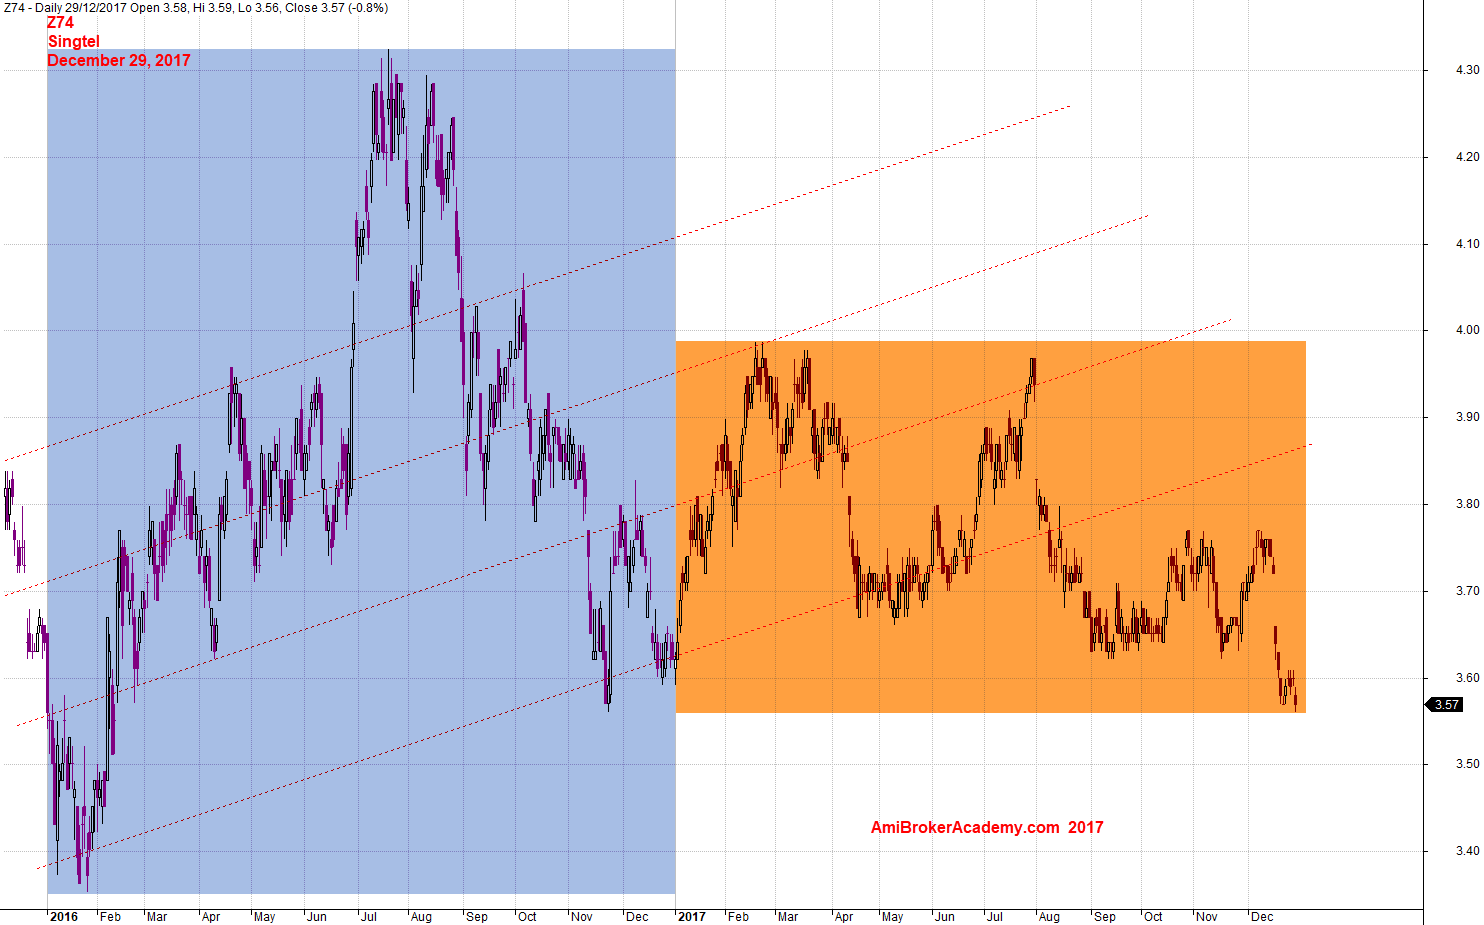1484x925 pixels.
Task: Click the 'December 29, 2017' date label
Action: click(x=119, y=60)
